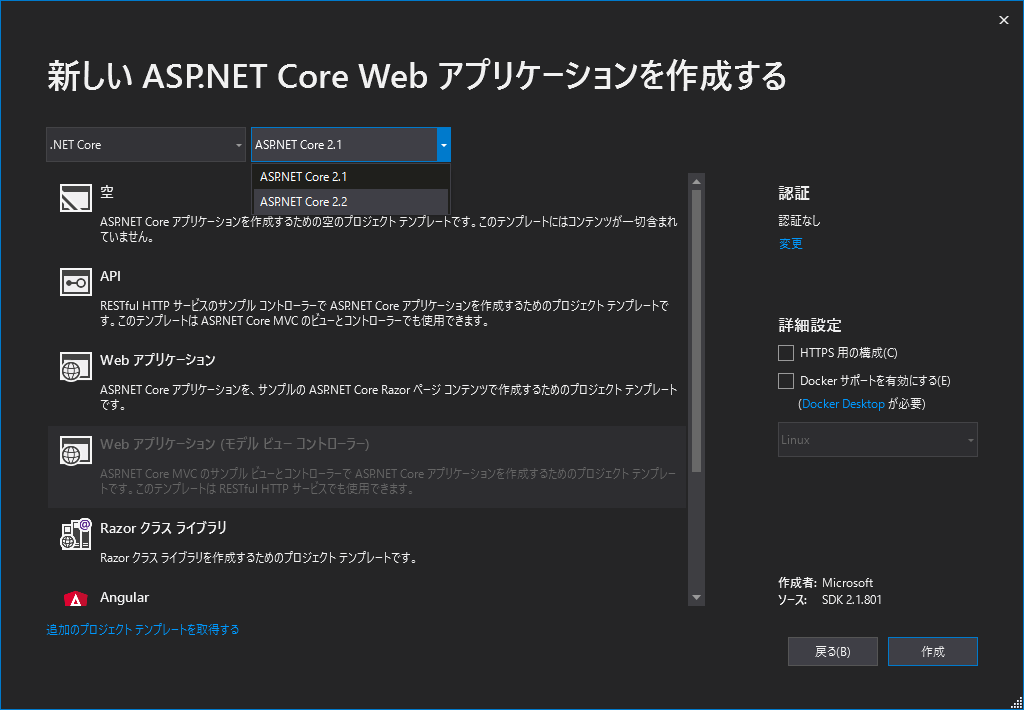Image resolution: width=1024 pixels, height=710 pixels.
Task: Click the Web アプリケーション (MVC) template icon
Action: (x=75, y=449)
